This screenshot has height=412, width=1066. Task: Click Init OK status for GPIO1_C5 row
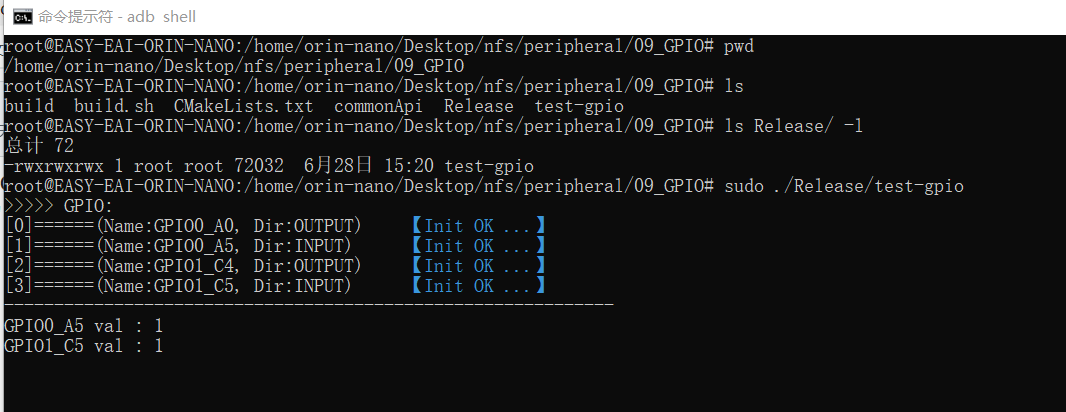(479, 286)
